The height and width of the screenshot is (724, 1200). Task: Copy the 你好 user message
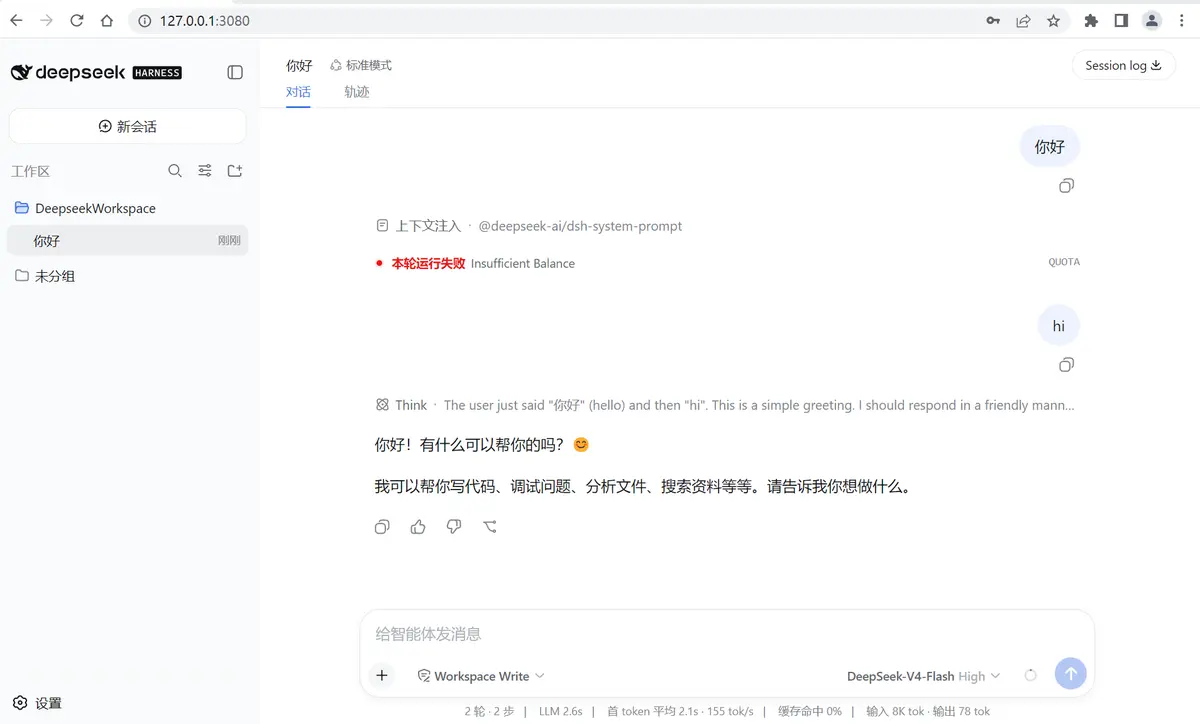[x=1067, y=186]
